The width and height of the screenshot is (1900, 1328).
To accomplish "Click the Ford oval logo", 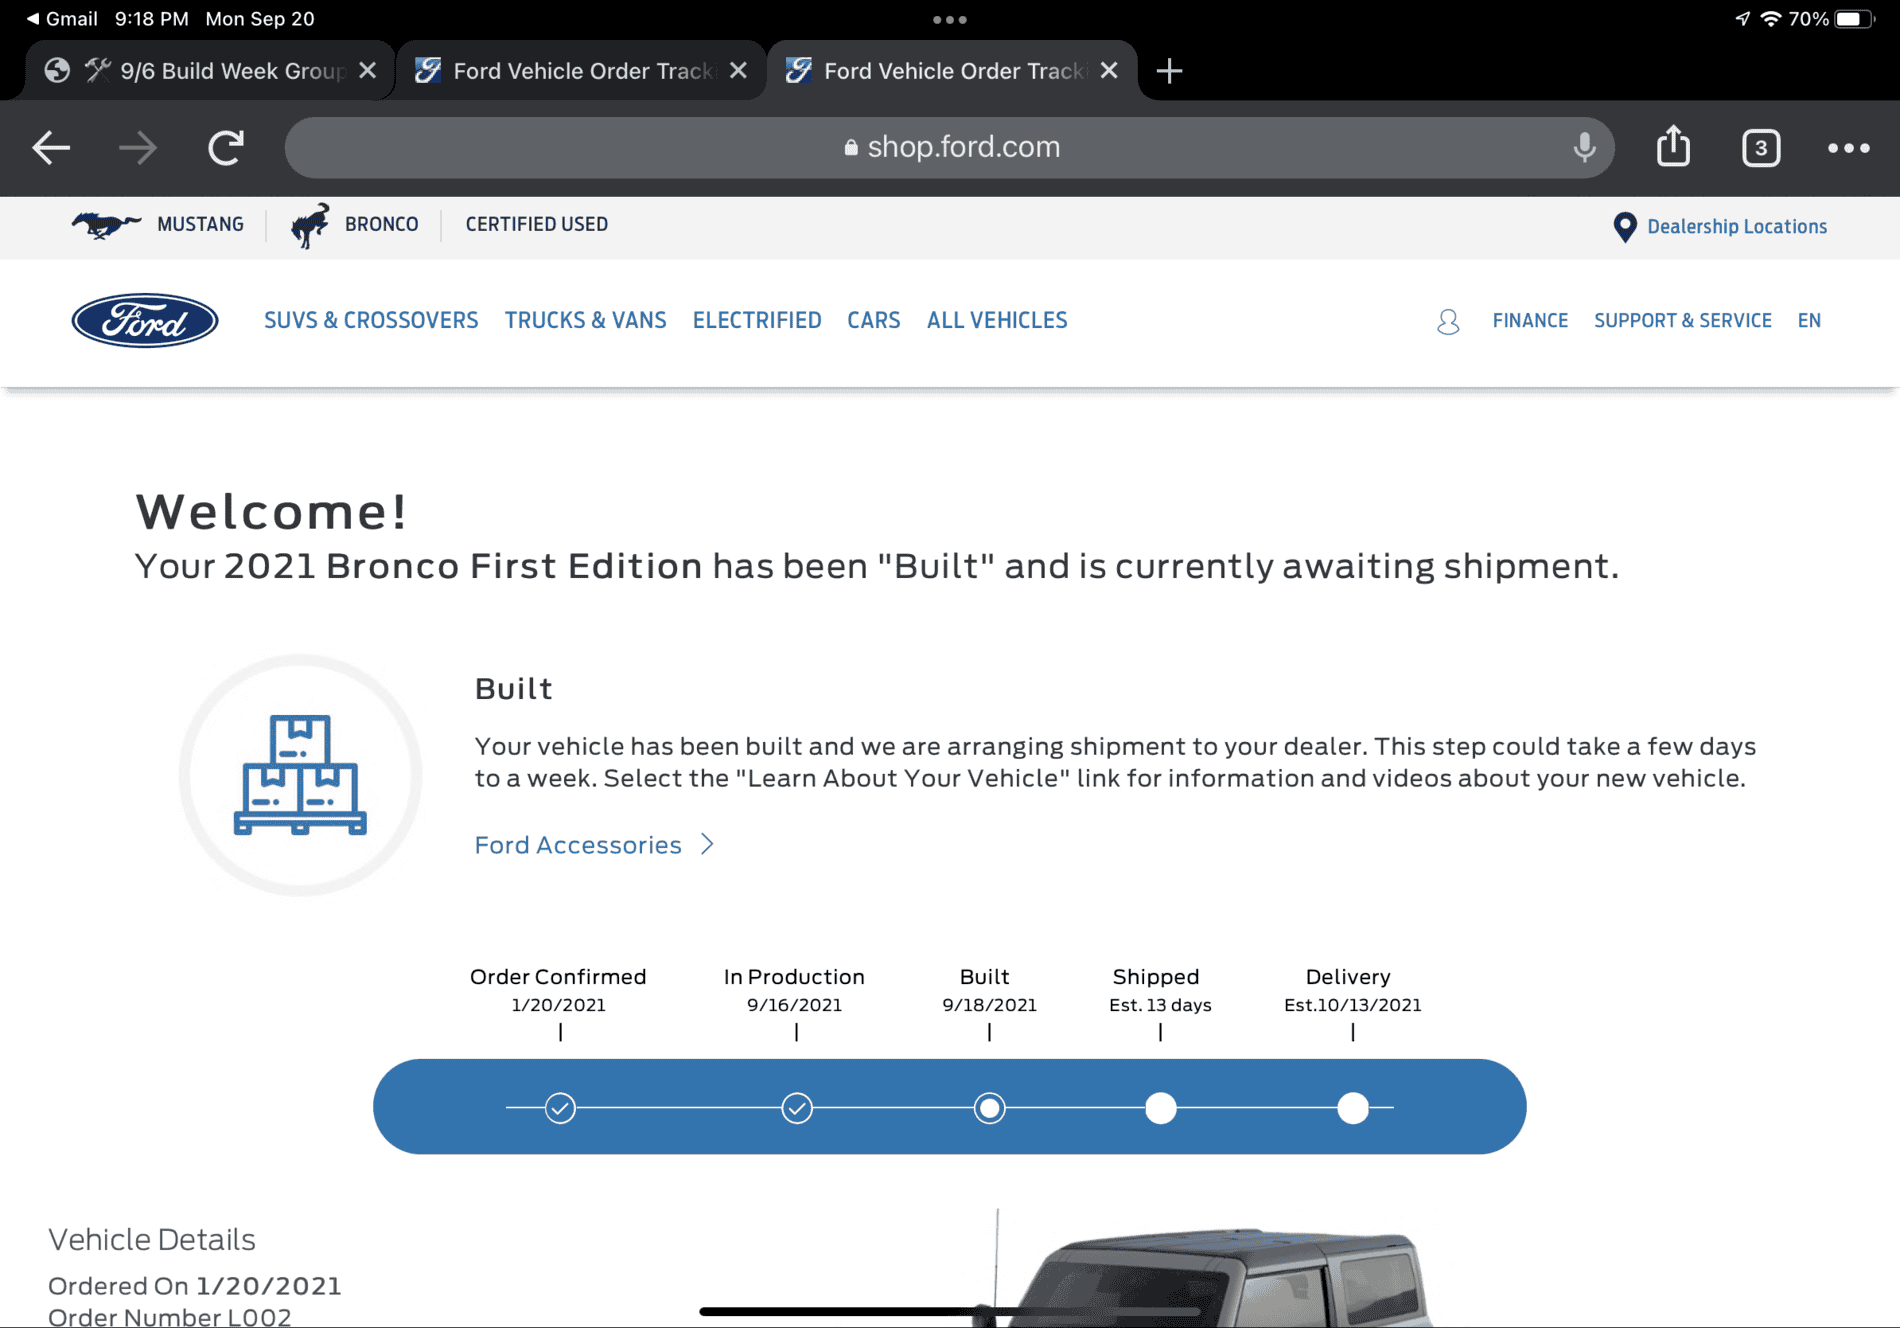I will point(145,320).
